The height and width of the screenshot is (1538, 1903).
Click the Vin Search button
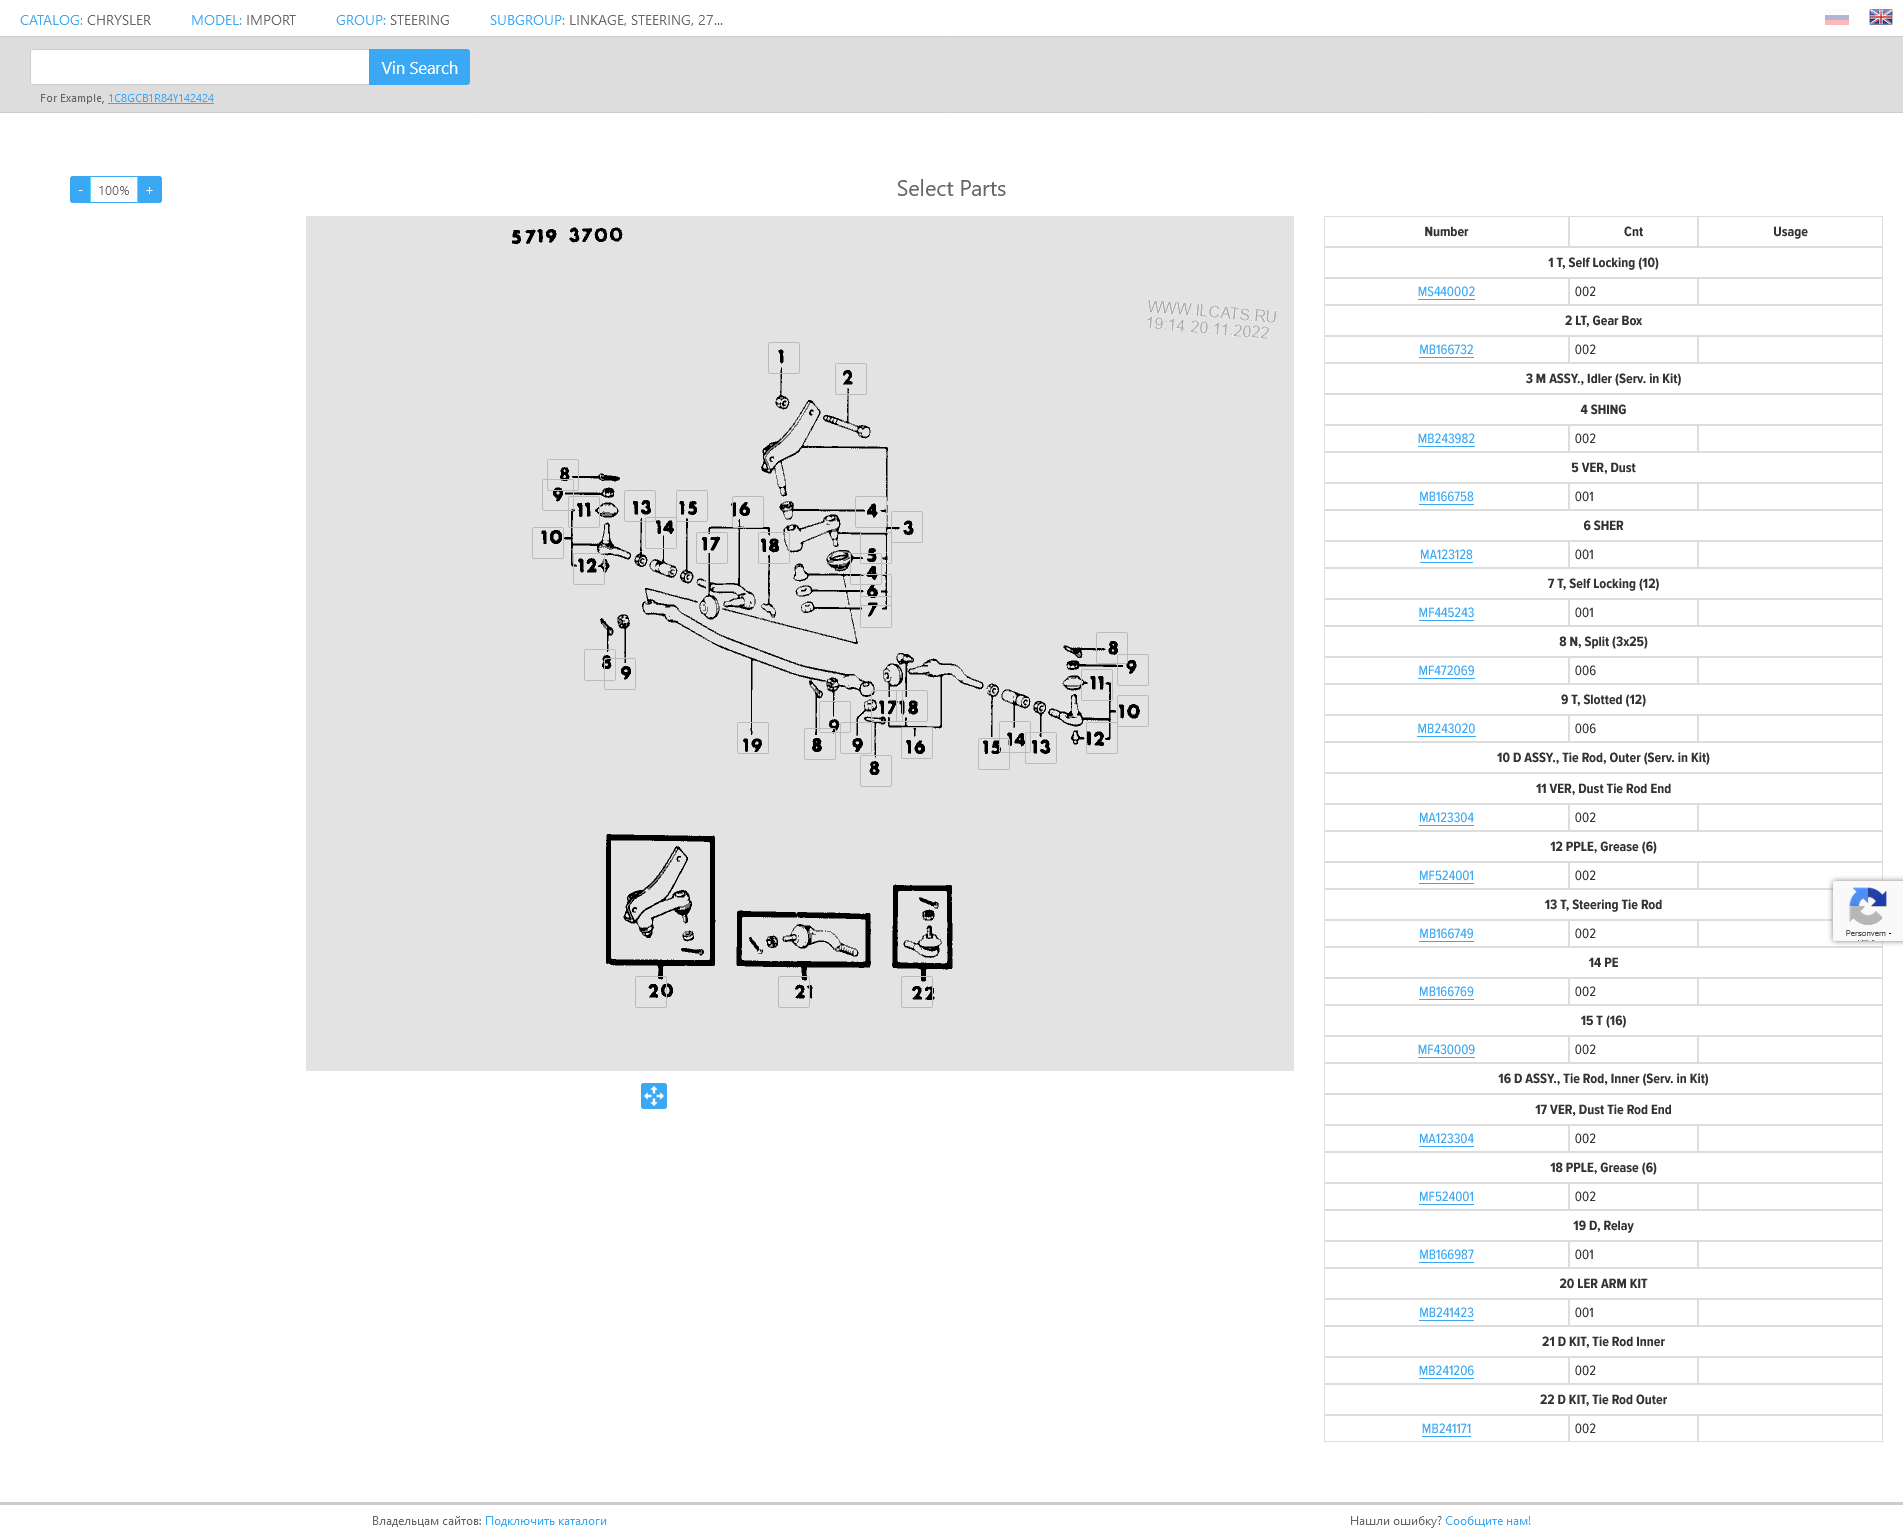click(419, 68)
